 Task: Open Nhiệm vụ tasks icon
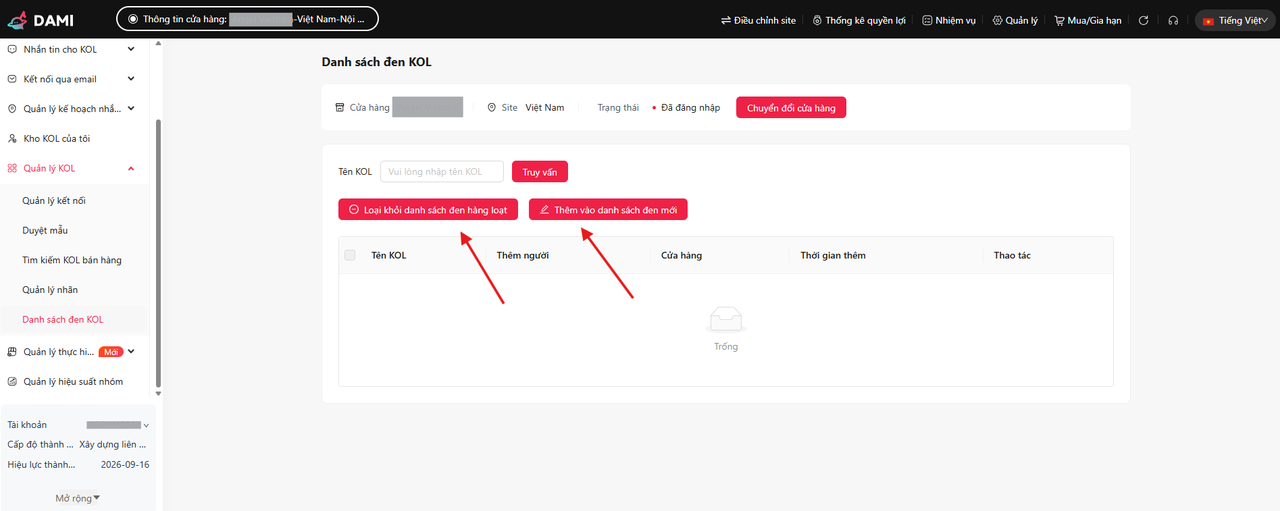(948, 20)
